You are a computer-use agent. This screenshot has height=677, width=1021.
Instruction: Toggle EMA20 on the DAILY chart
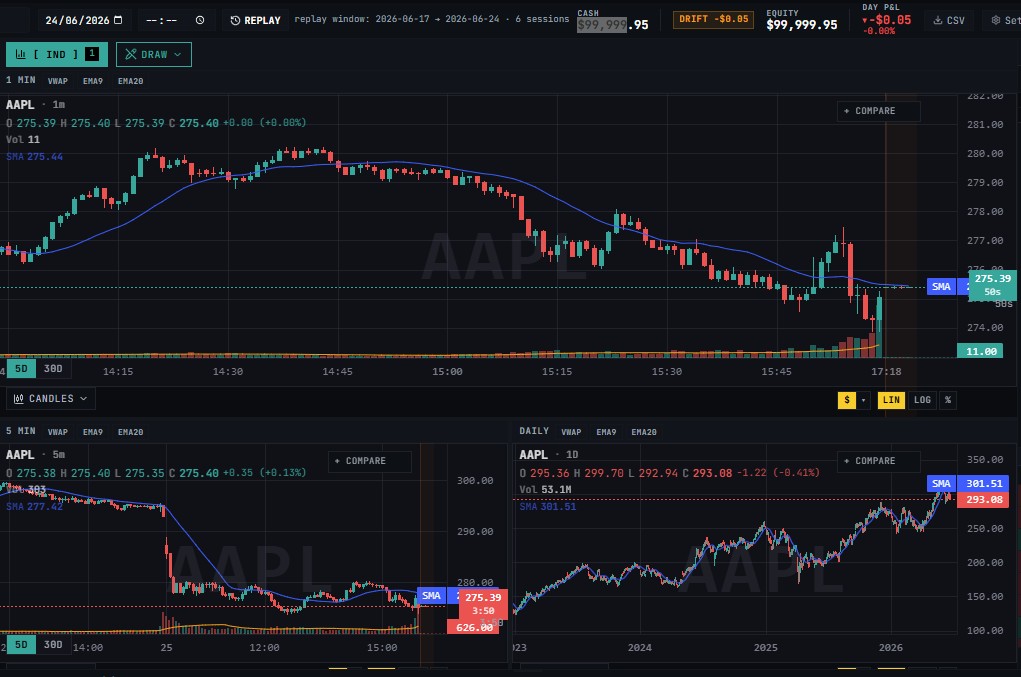pyautogui.click(x=643, y=432)
